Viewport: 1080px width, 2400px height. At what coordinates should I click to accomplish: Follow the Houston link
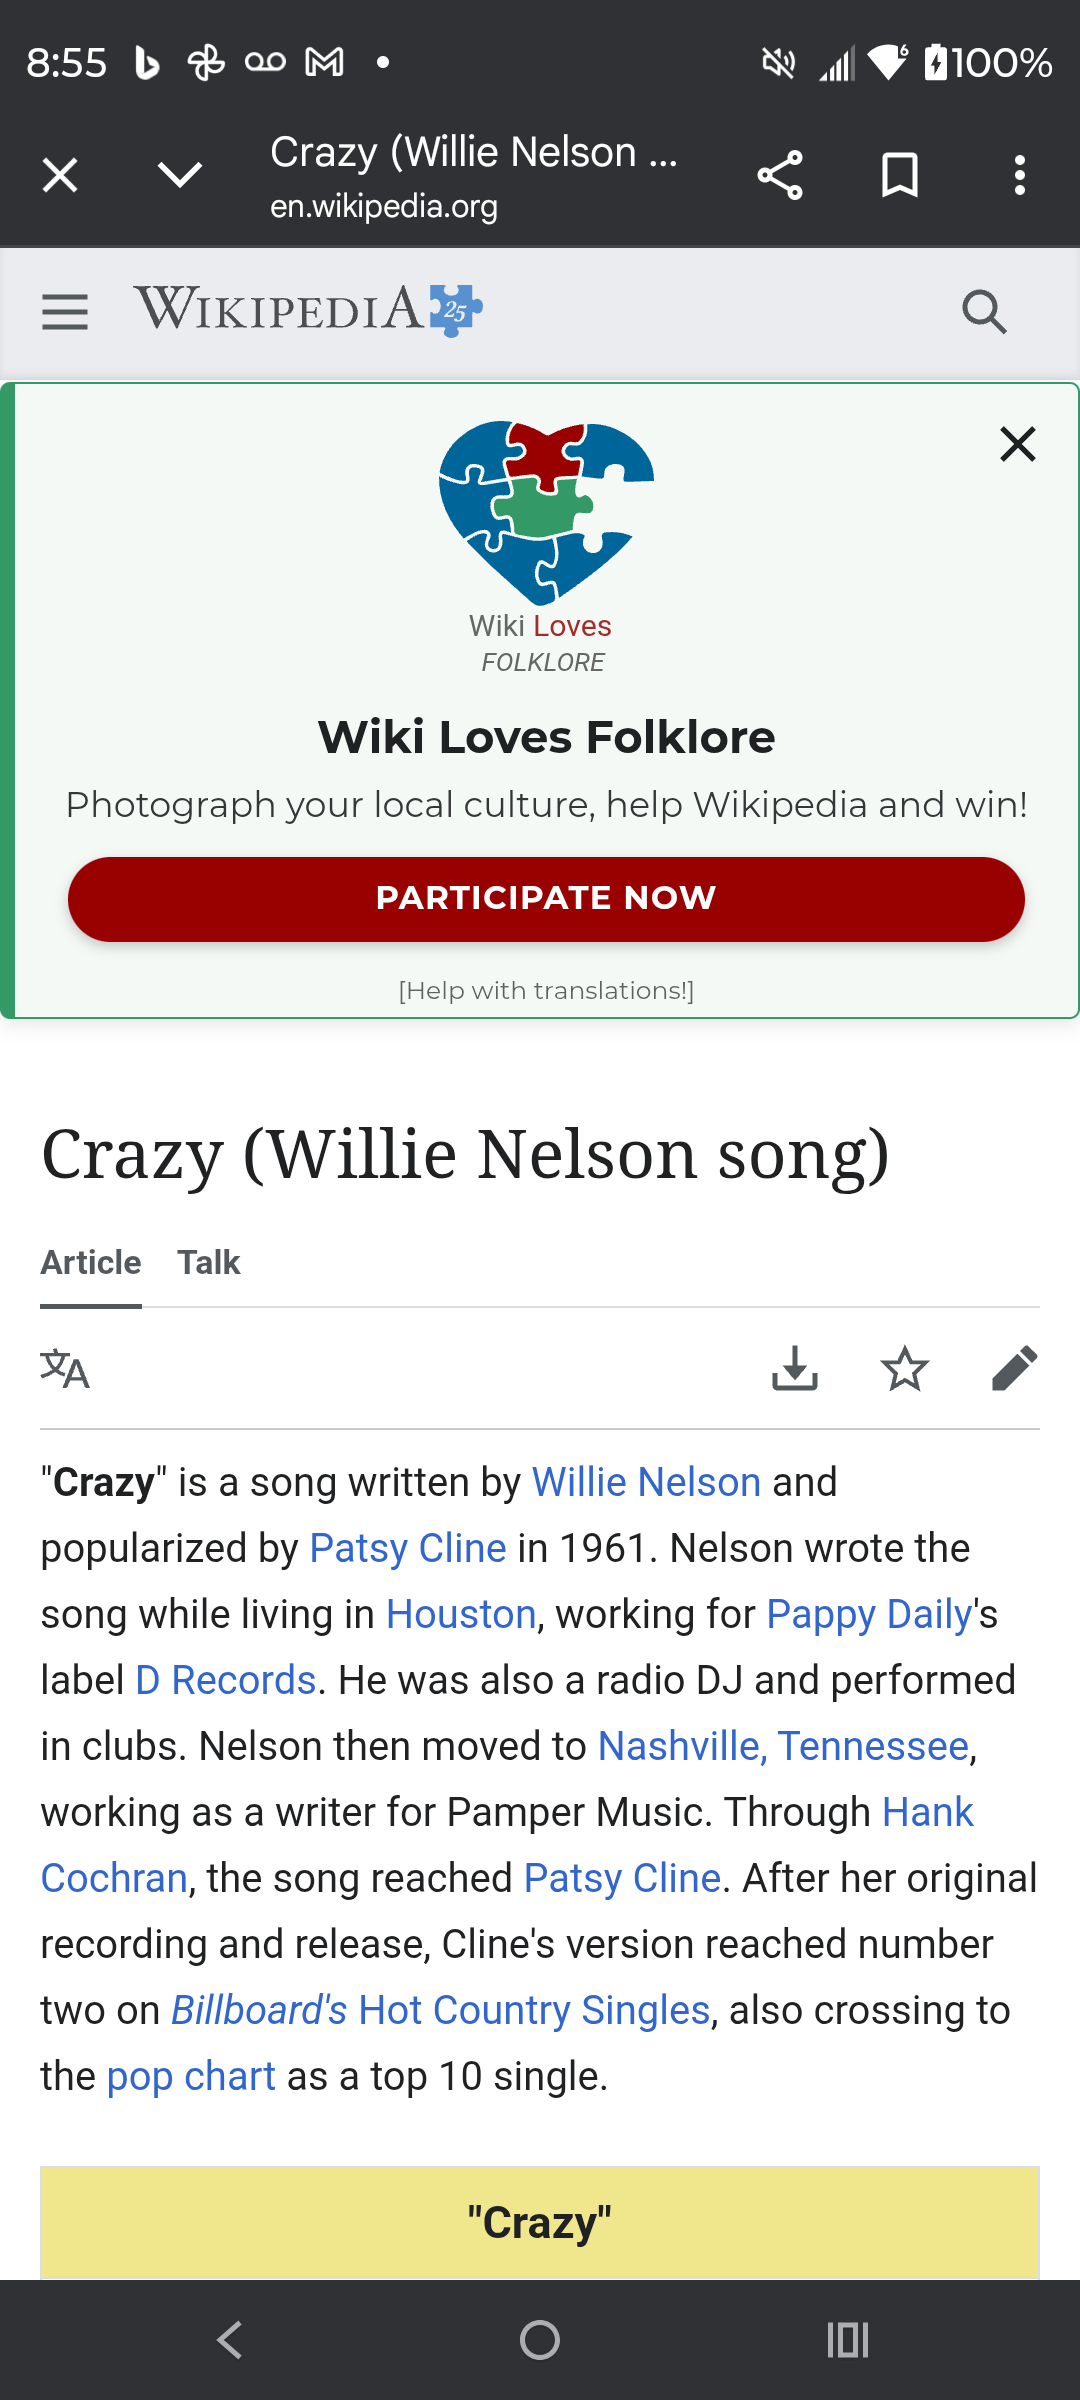[x=461, y=1615]
